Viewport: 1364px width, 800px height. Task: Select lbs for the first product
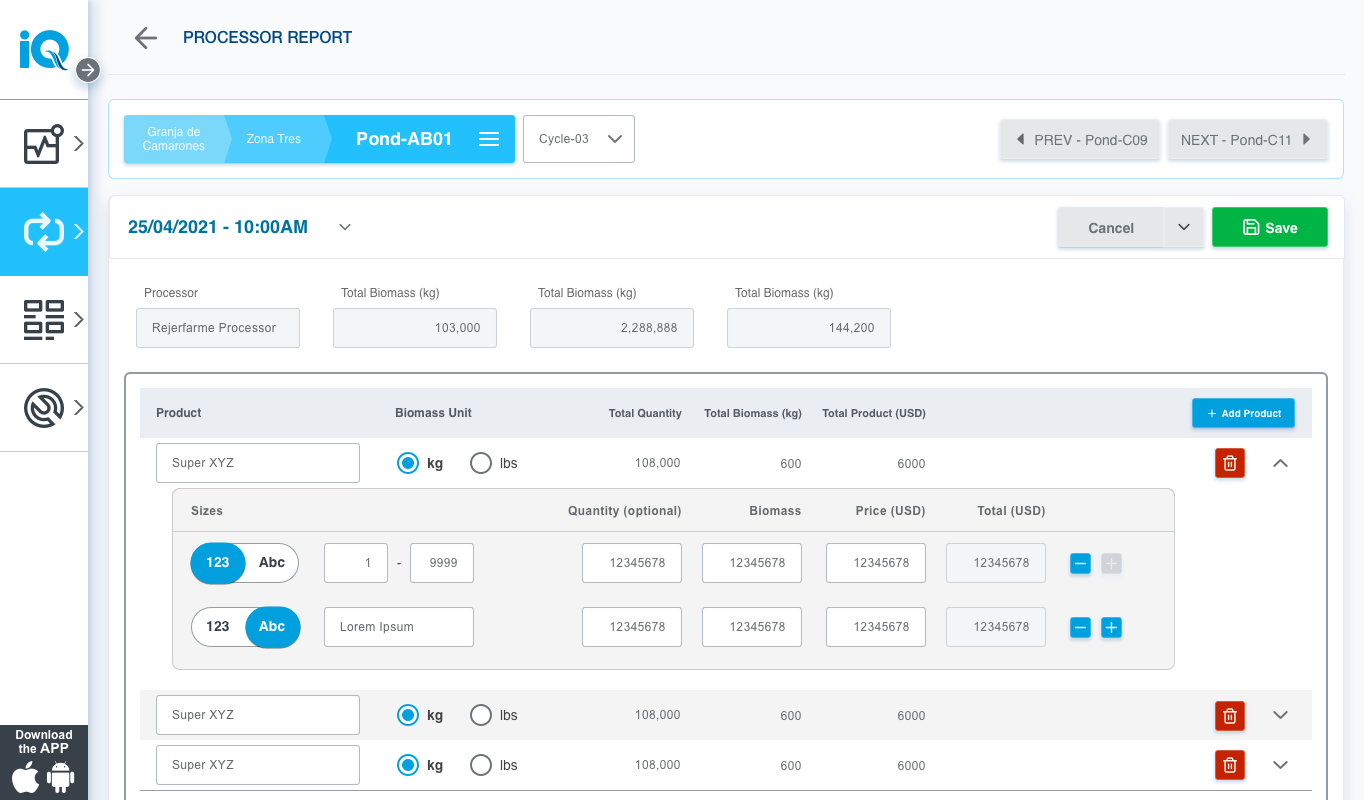[481, 464]
